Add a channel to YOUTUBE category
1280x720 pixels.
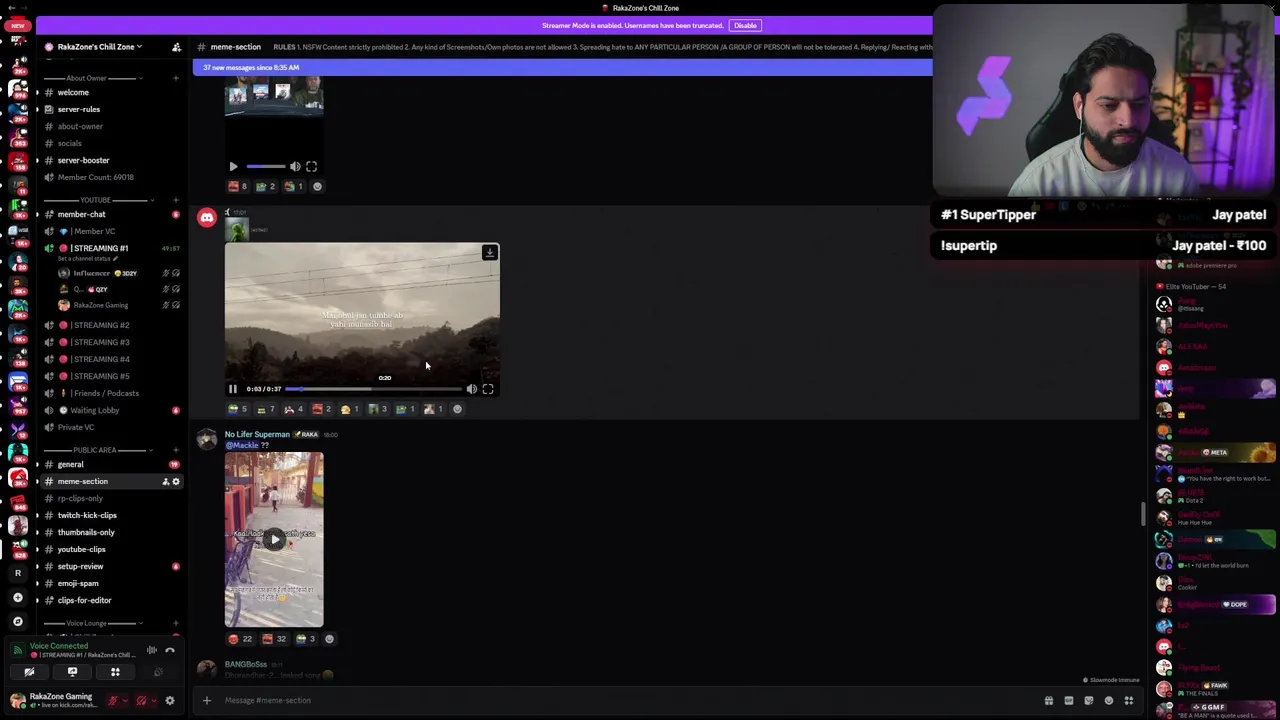tap(176, 200)
